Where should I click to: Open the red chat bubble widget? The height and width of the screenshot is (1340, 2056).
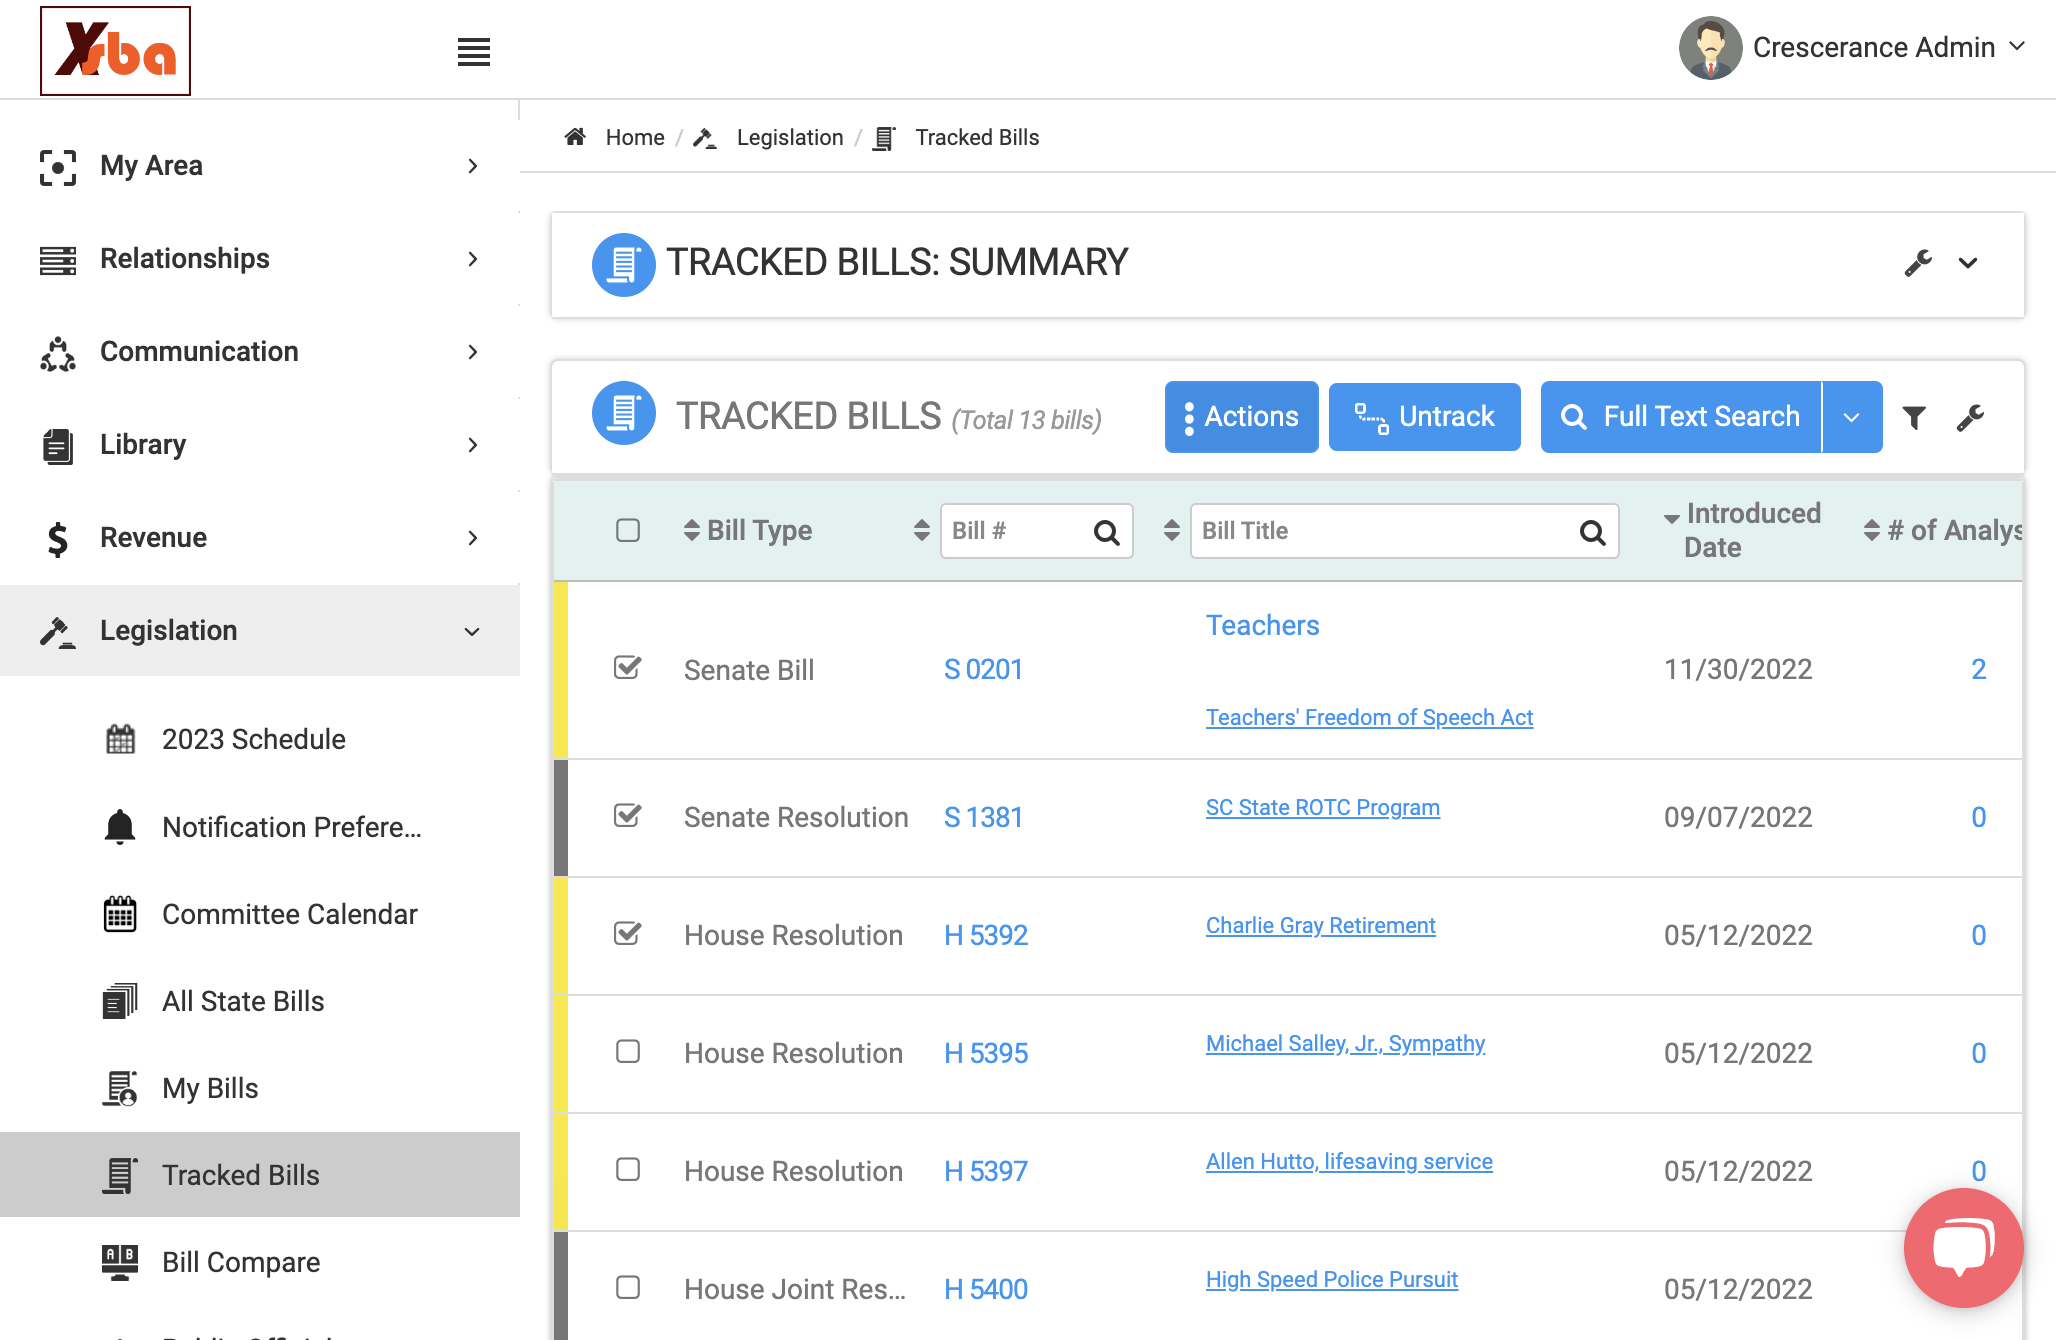(x=1963, y=1247)
